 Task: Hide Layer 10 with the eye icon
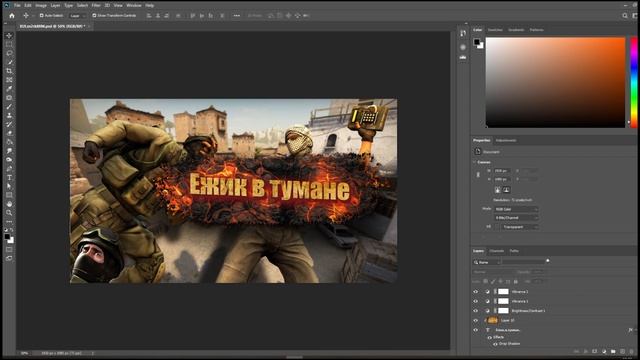pos(476,320)
